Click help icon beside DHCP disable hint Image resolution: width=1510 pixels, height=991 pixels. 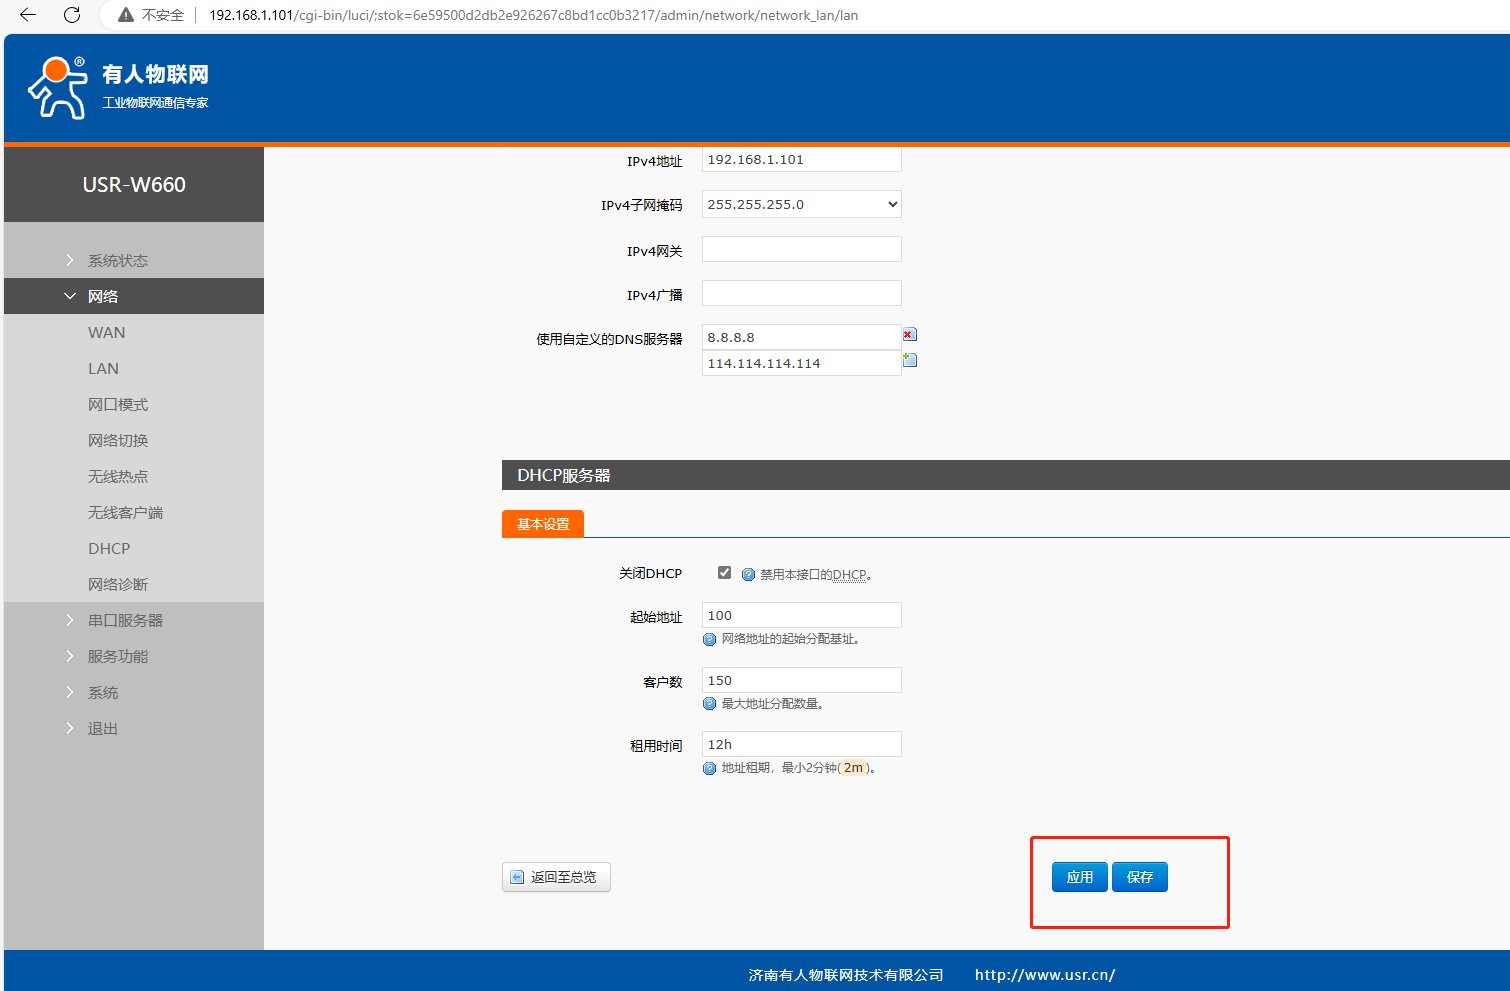[x=748, y=575]
